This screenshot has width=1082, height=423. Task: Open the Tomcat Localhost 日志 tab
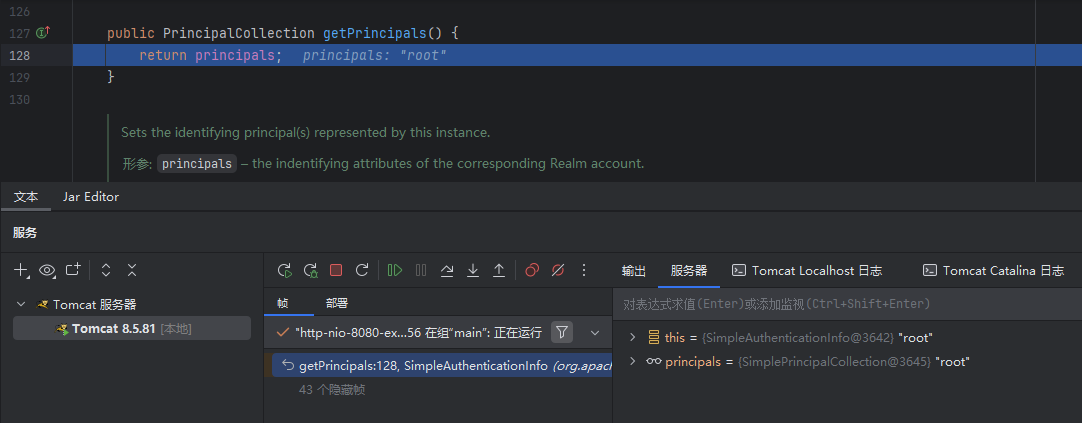click(x=807, y=270)
